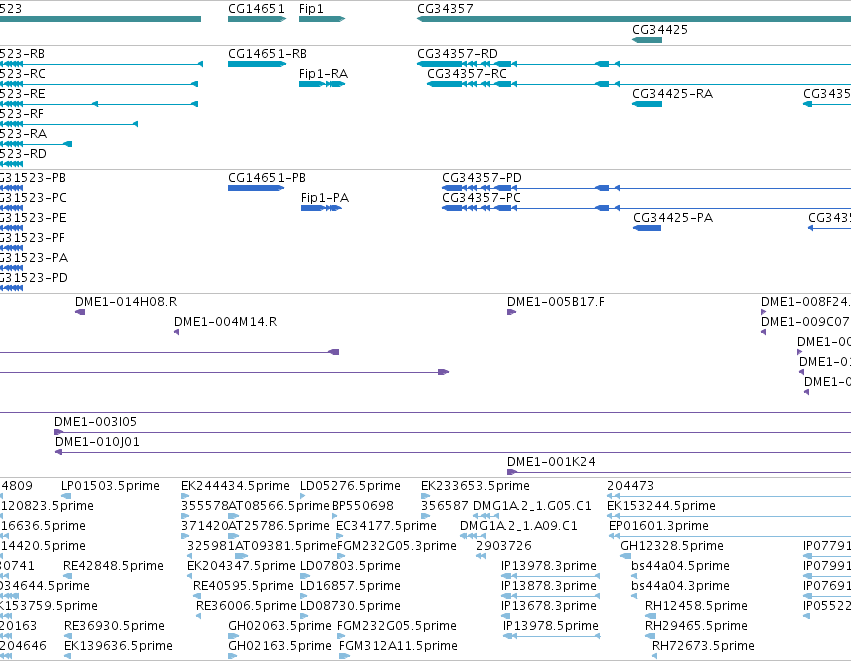Select EST AT09381.5prime
Viewport: 851px width, 661px height.
(286, 546)
